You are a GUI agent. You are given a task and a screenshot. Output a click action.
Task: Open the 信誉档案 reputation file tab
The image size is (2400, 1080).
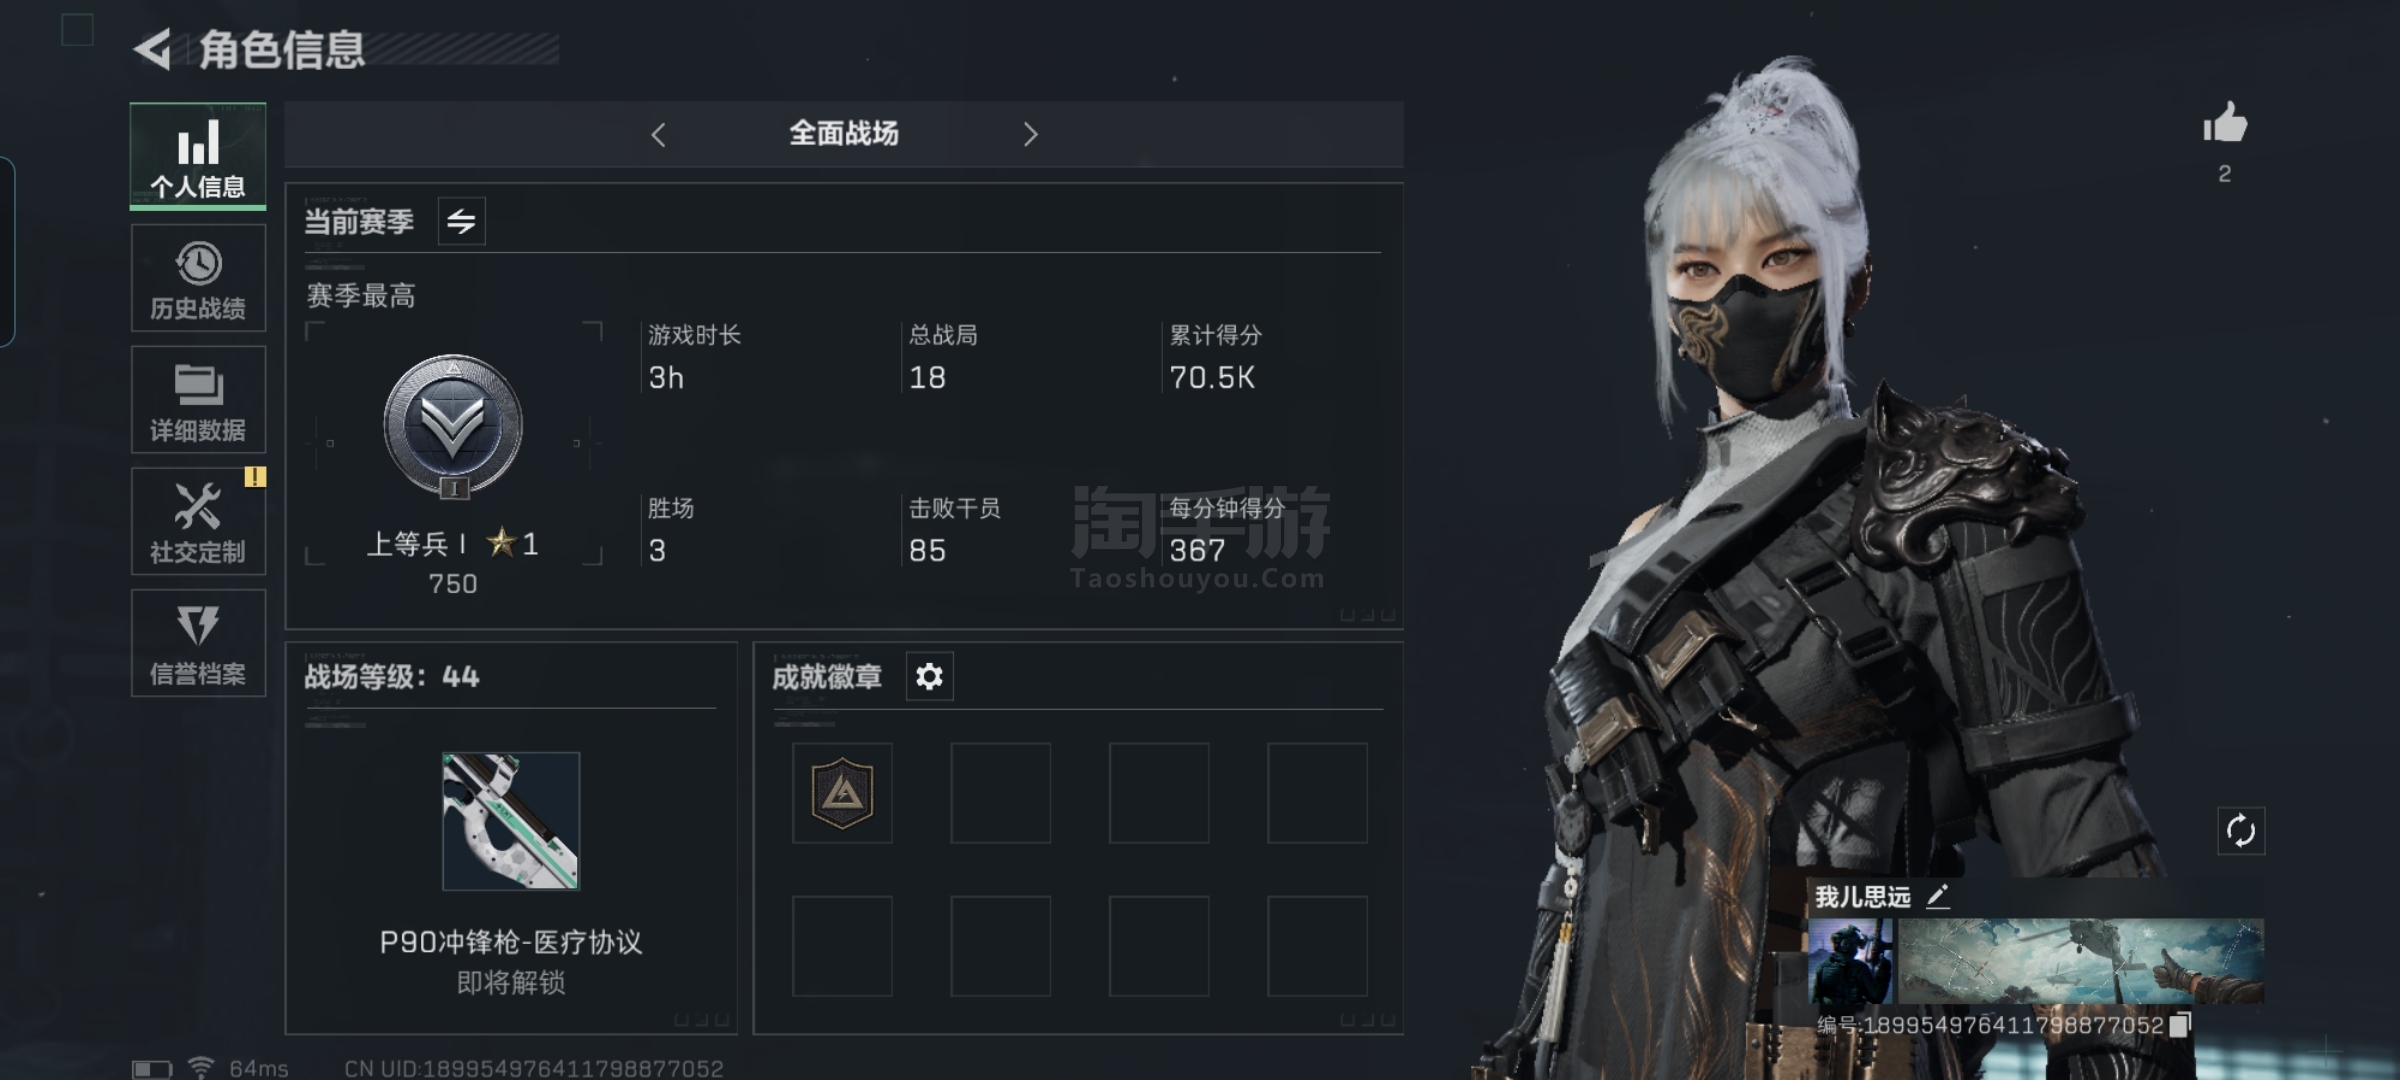pos(198,643)
